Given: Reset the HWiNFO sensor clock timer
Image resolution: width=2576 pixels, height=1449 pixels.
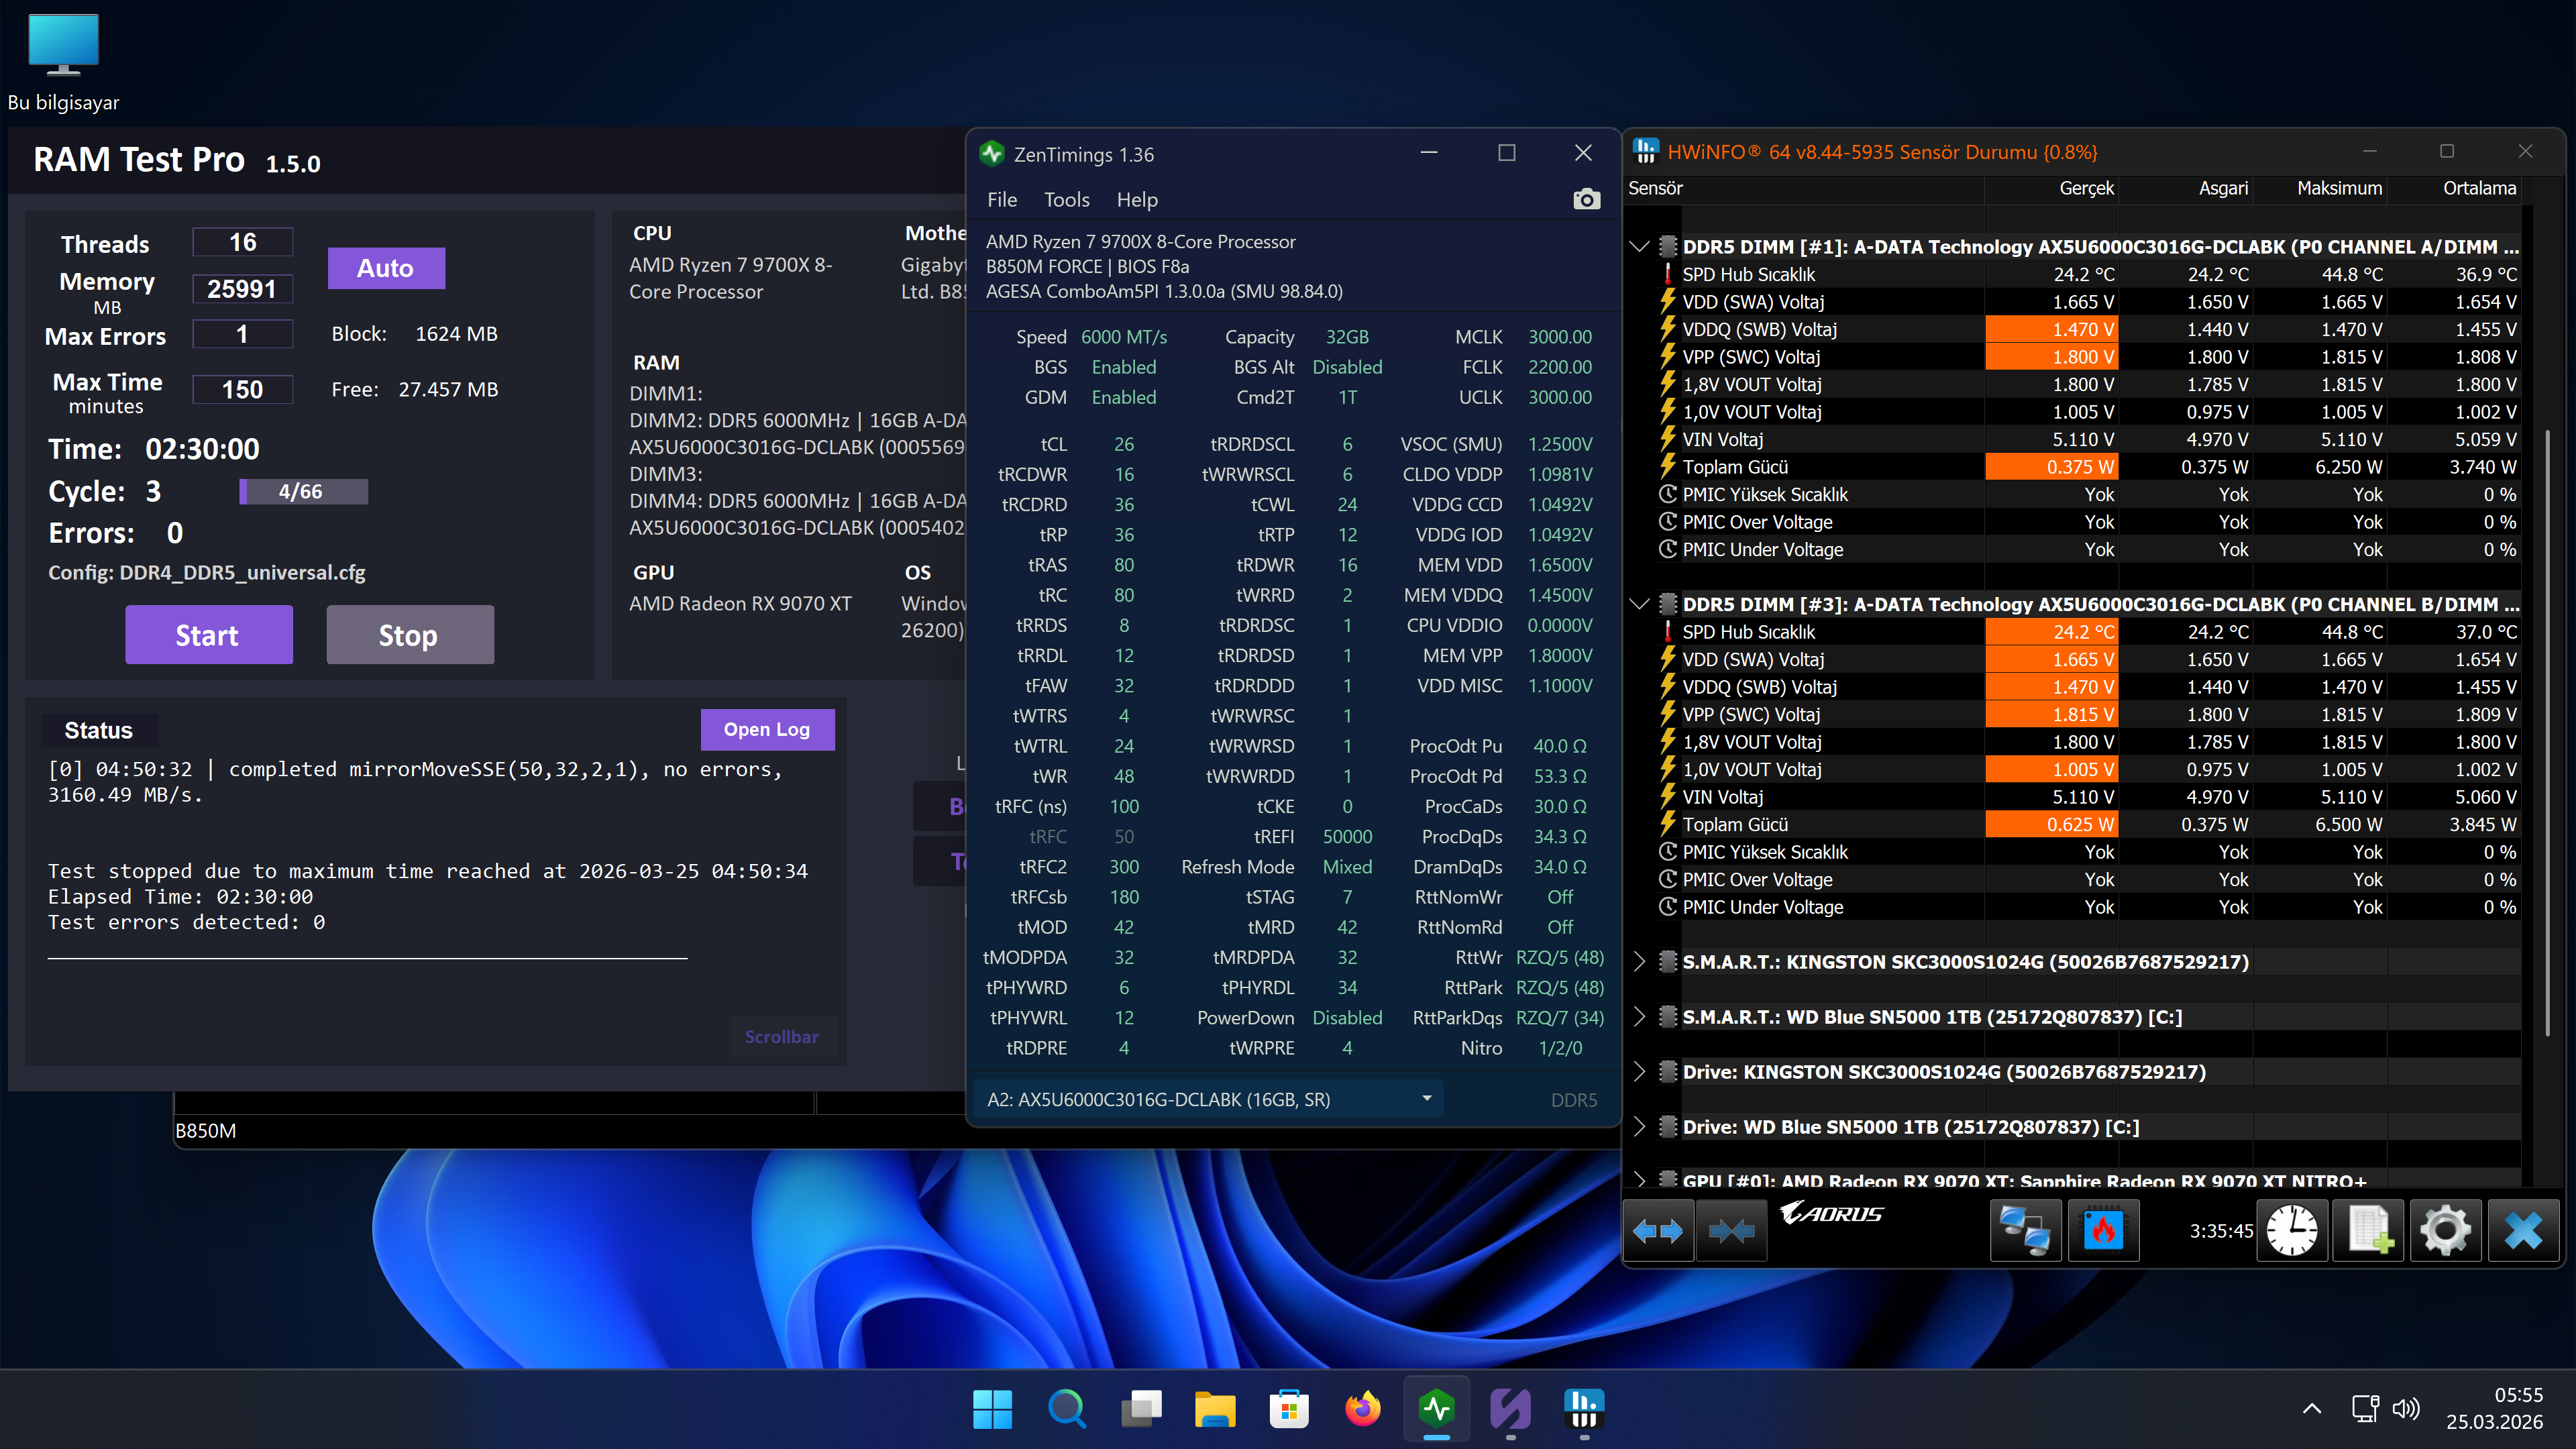Looking at the screenshot, I should point(2292,1231).
